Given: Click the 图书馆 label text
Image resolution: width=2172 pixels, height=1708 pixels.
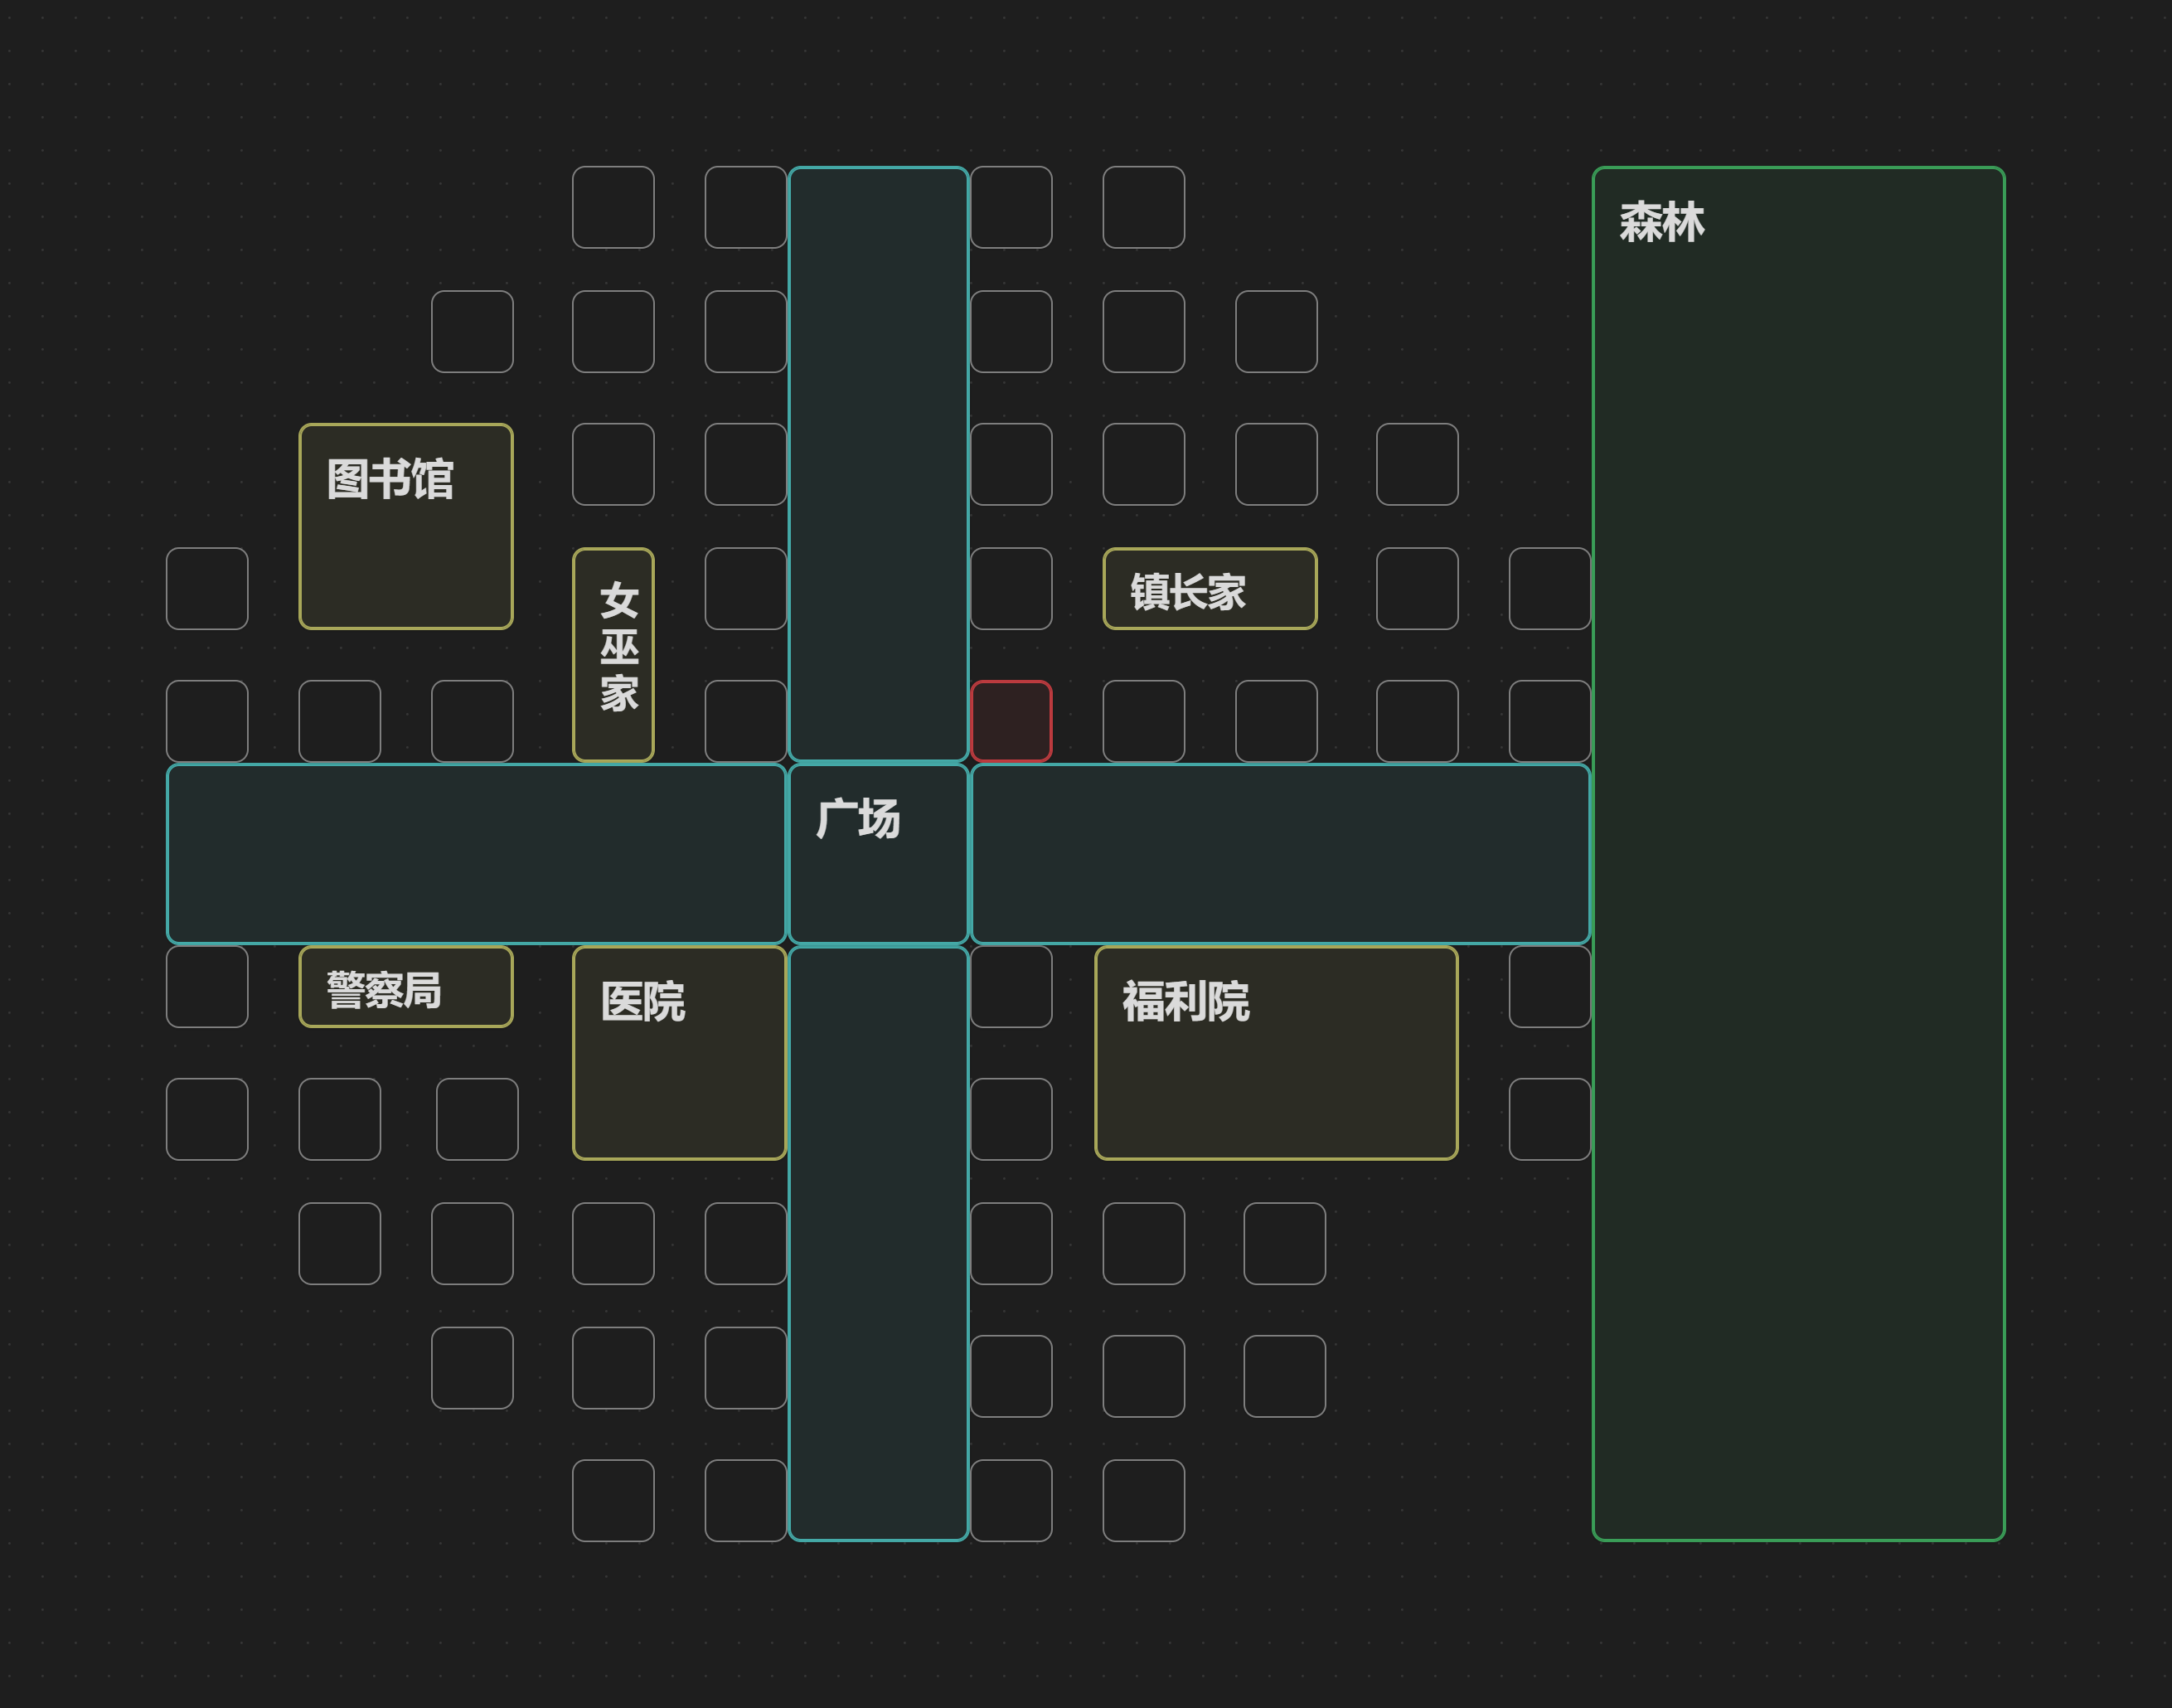Looking at the screenshot, I should pyautogui.click(x=390, y=480).
